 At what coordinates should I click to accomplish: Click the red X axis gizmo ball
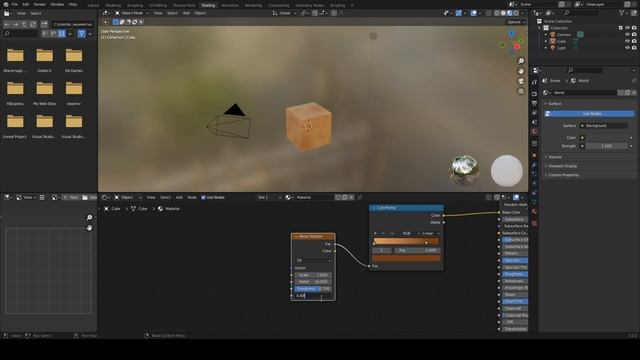[x=517, y=47]
